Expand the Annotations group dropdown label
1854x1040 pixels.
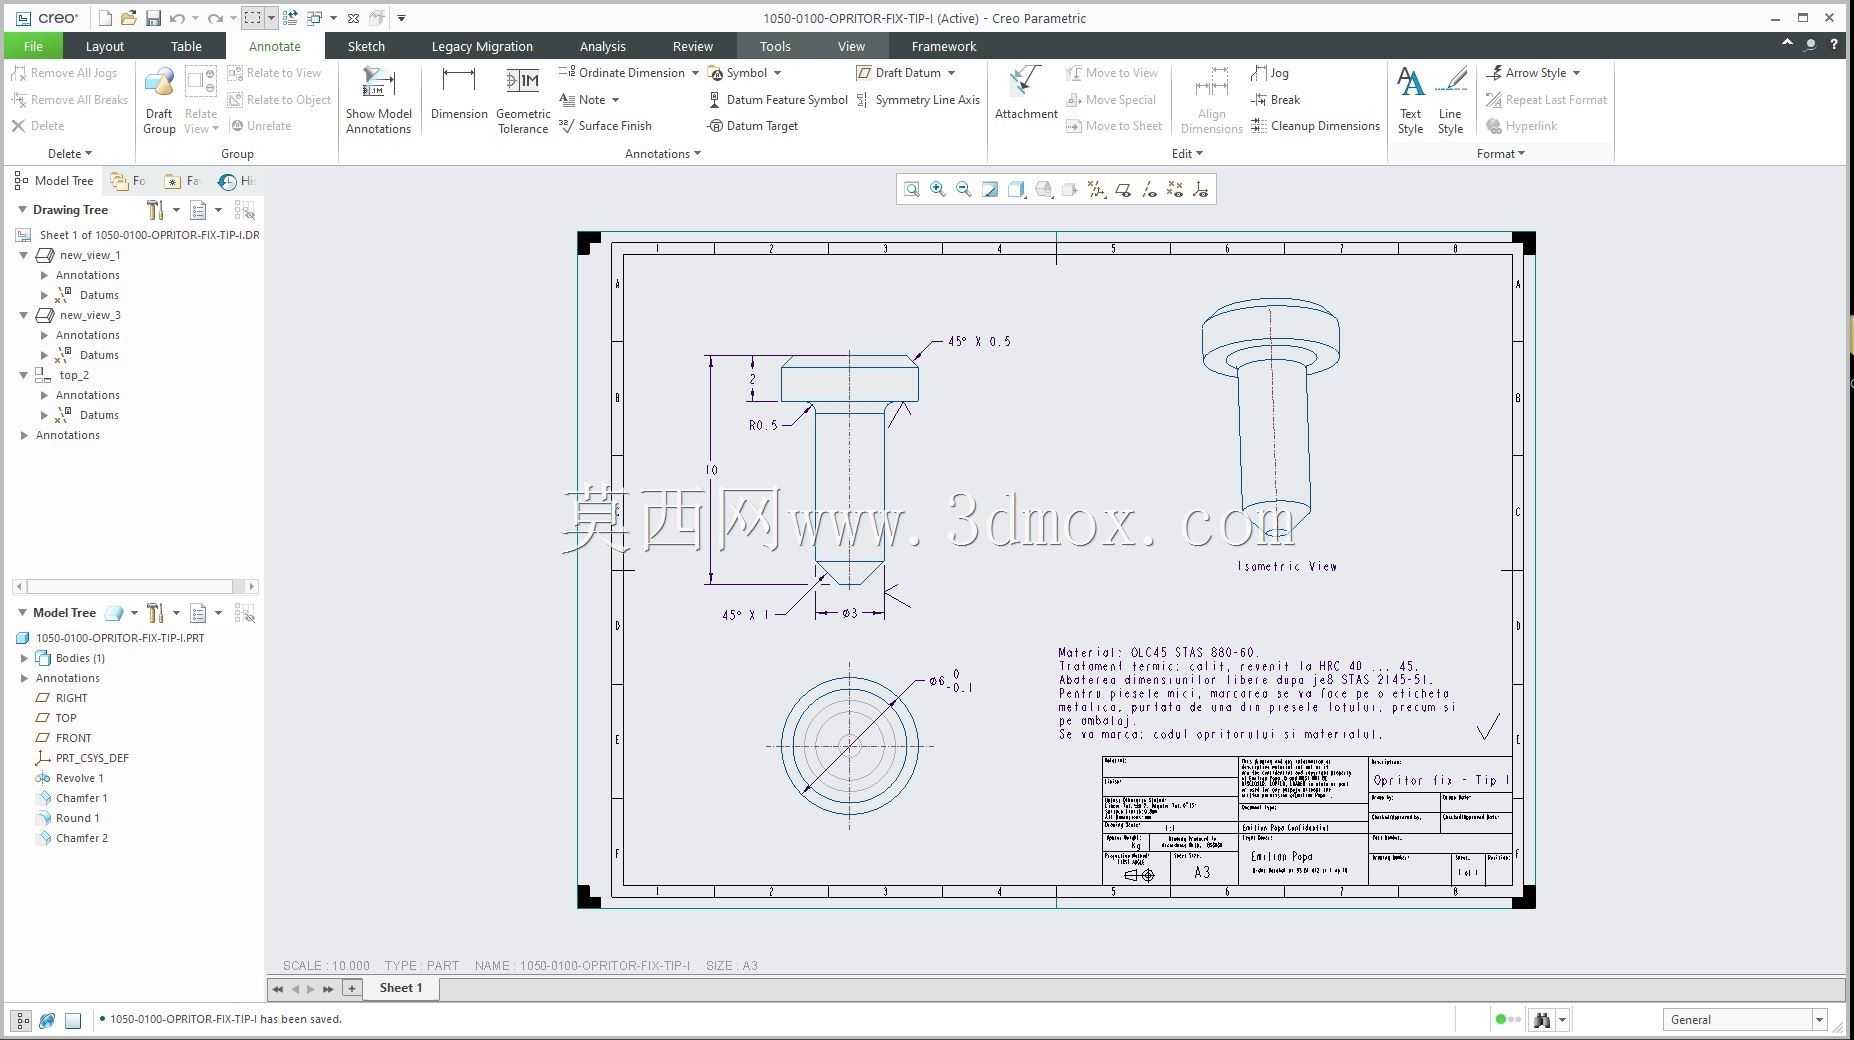pyautogui.click(x=663, y=154)
